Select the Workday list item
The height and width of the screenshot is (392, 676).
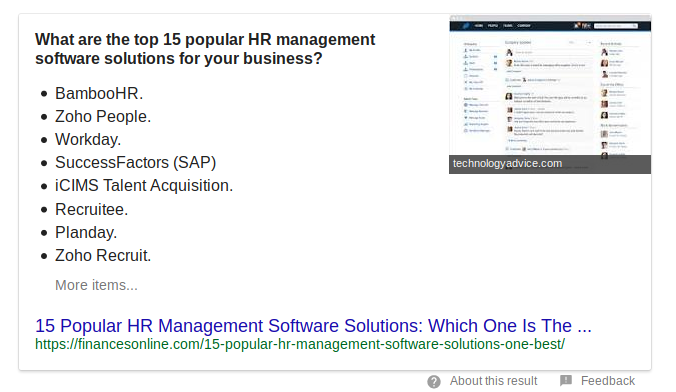(x=88, y=139)
